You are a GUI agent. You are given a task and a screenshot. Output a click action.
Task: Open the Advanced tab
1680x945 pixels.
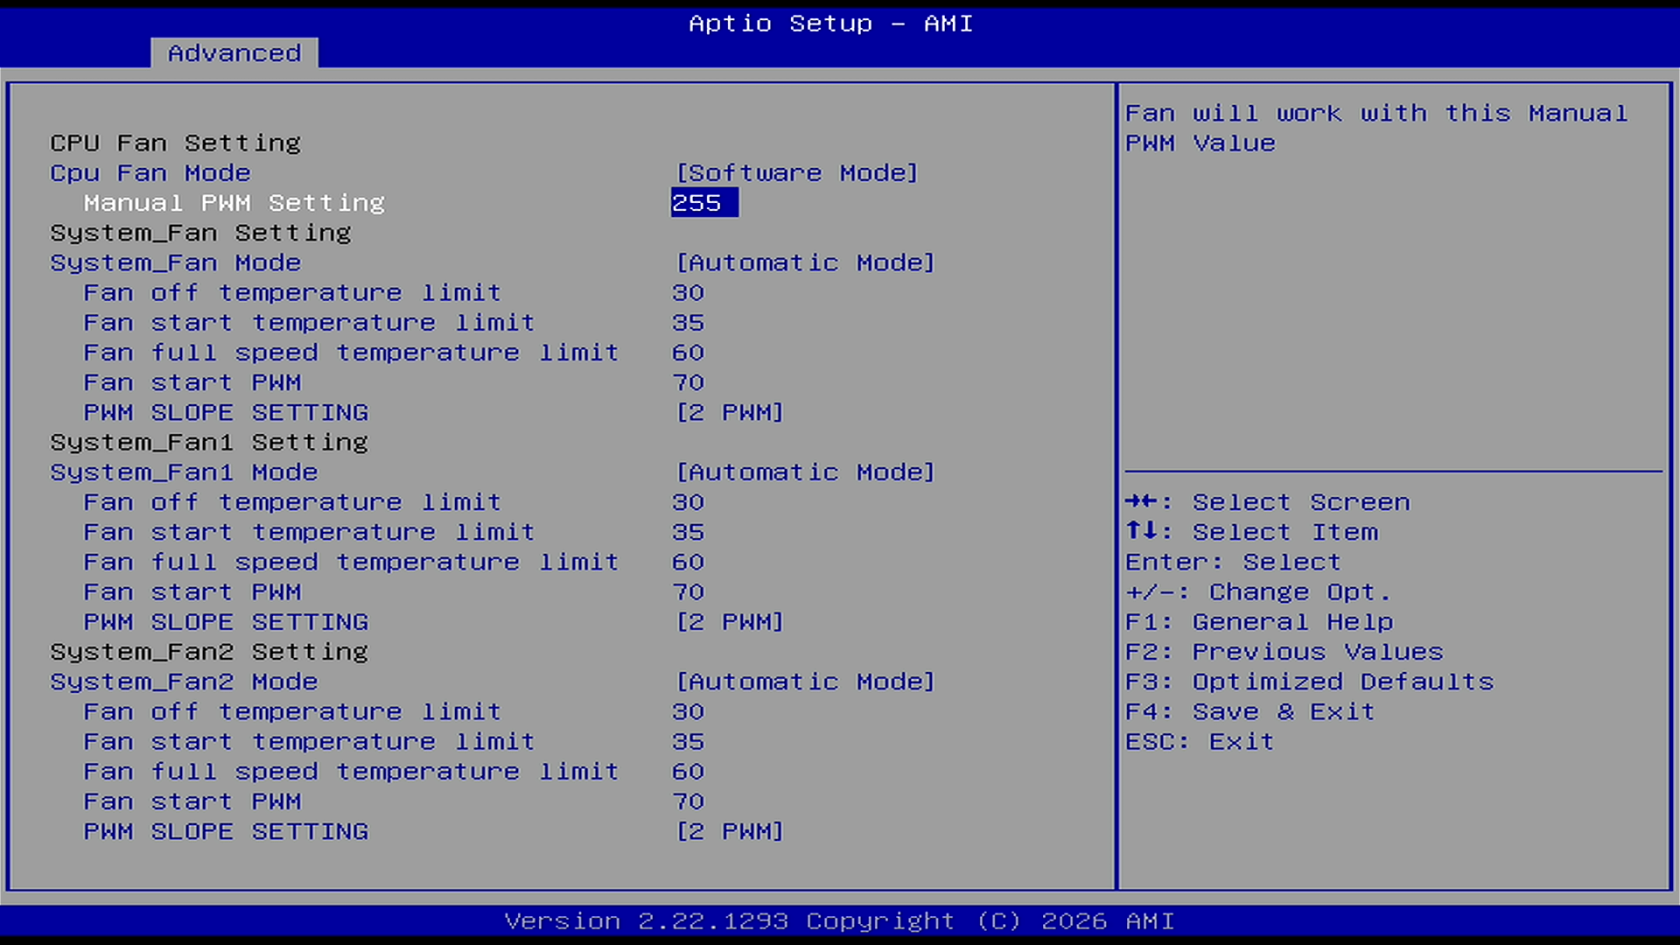[x=234, y=53]
